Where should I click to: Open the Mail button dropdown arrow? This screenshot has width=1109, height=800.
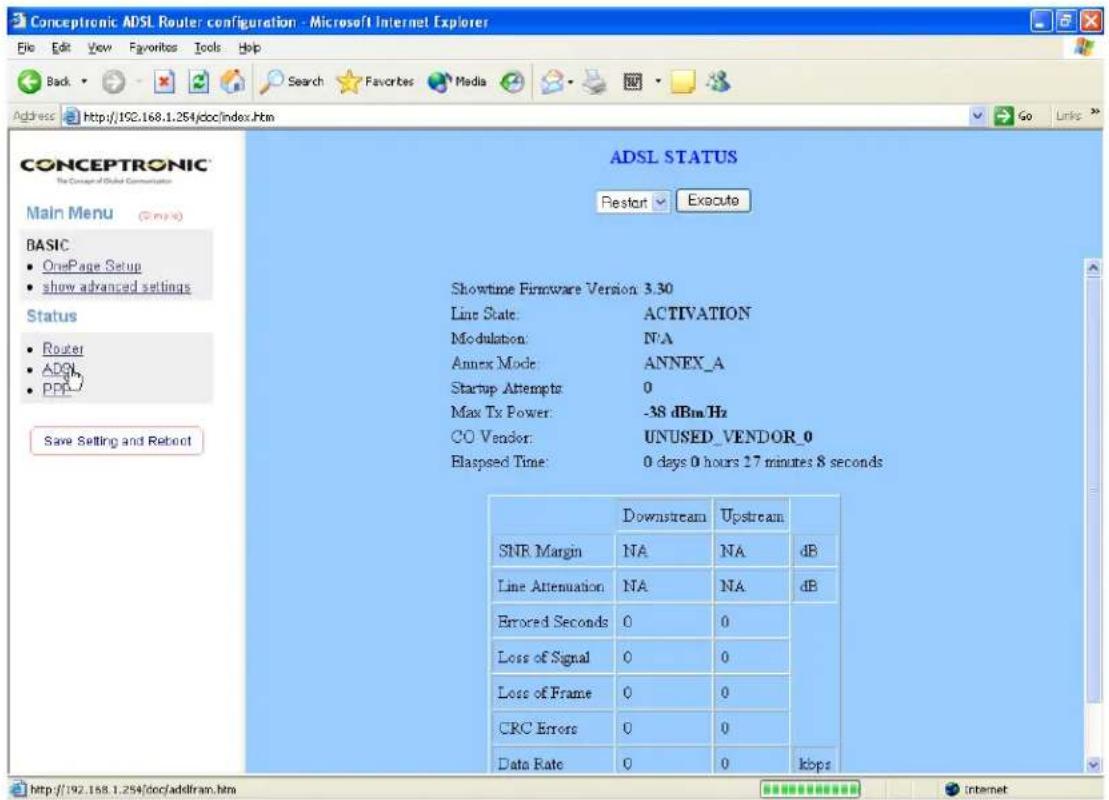pos(570,82)
